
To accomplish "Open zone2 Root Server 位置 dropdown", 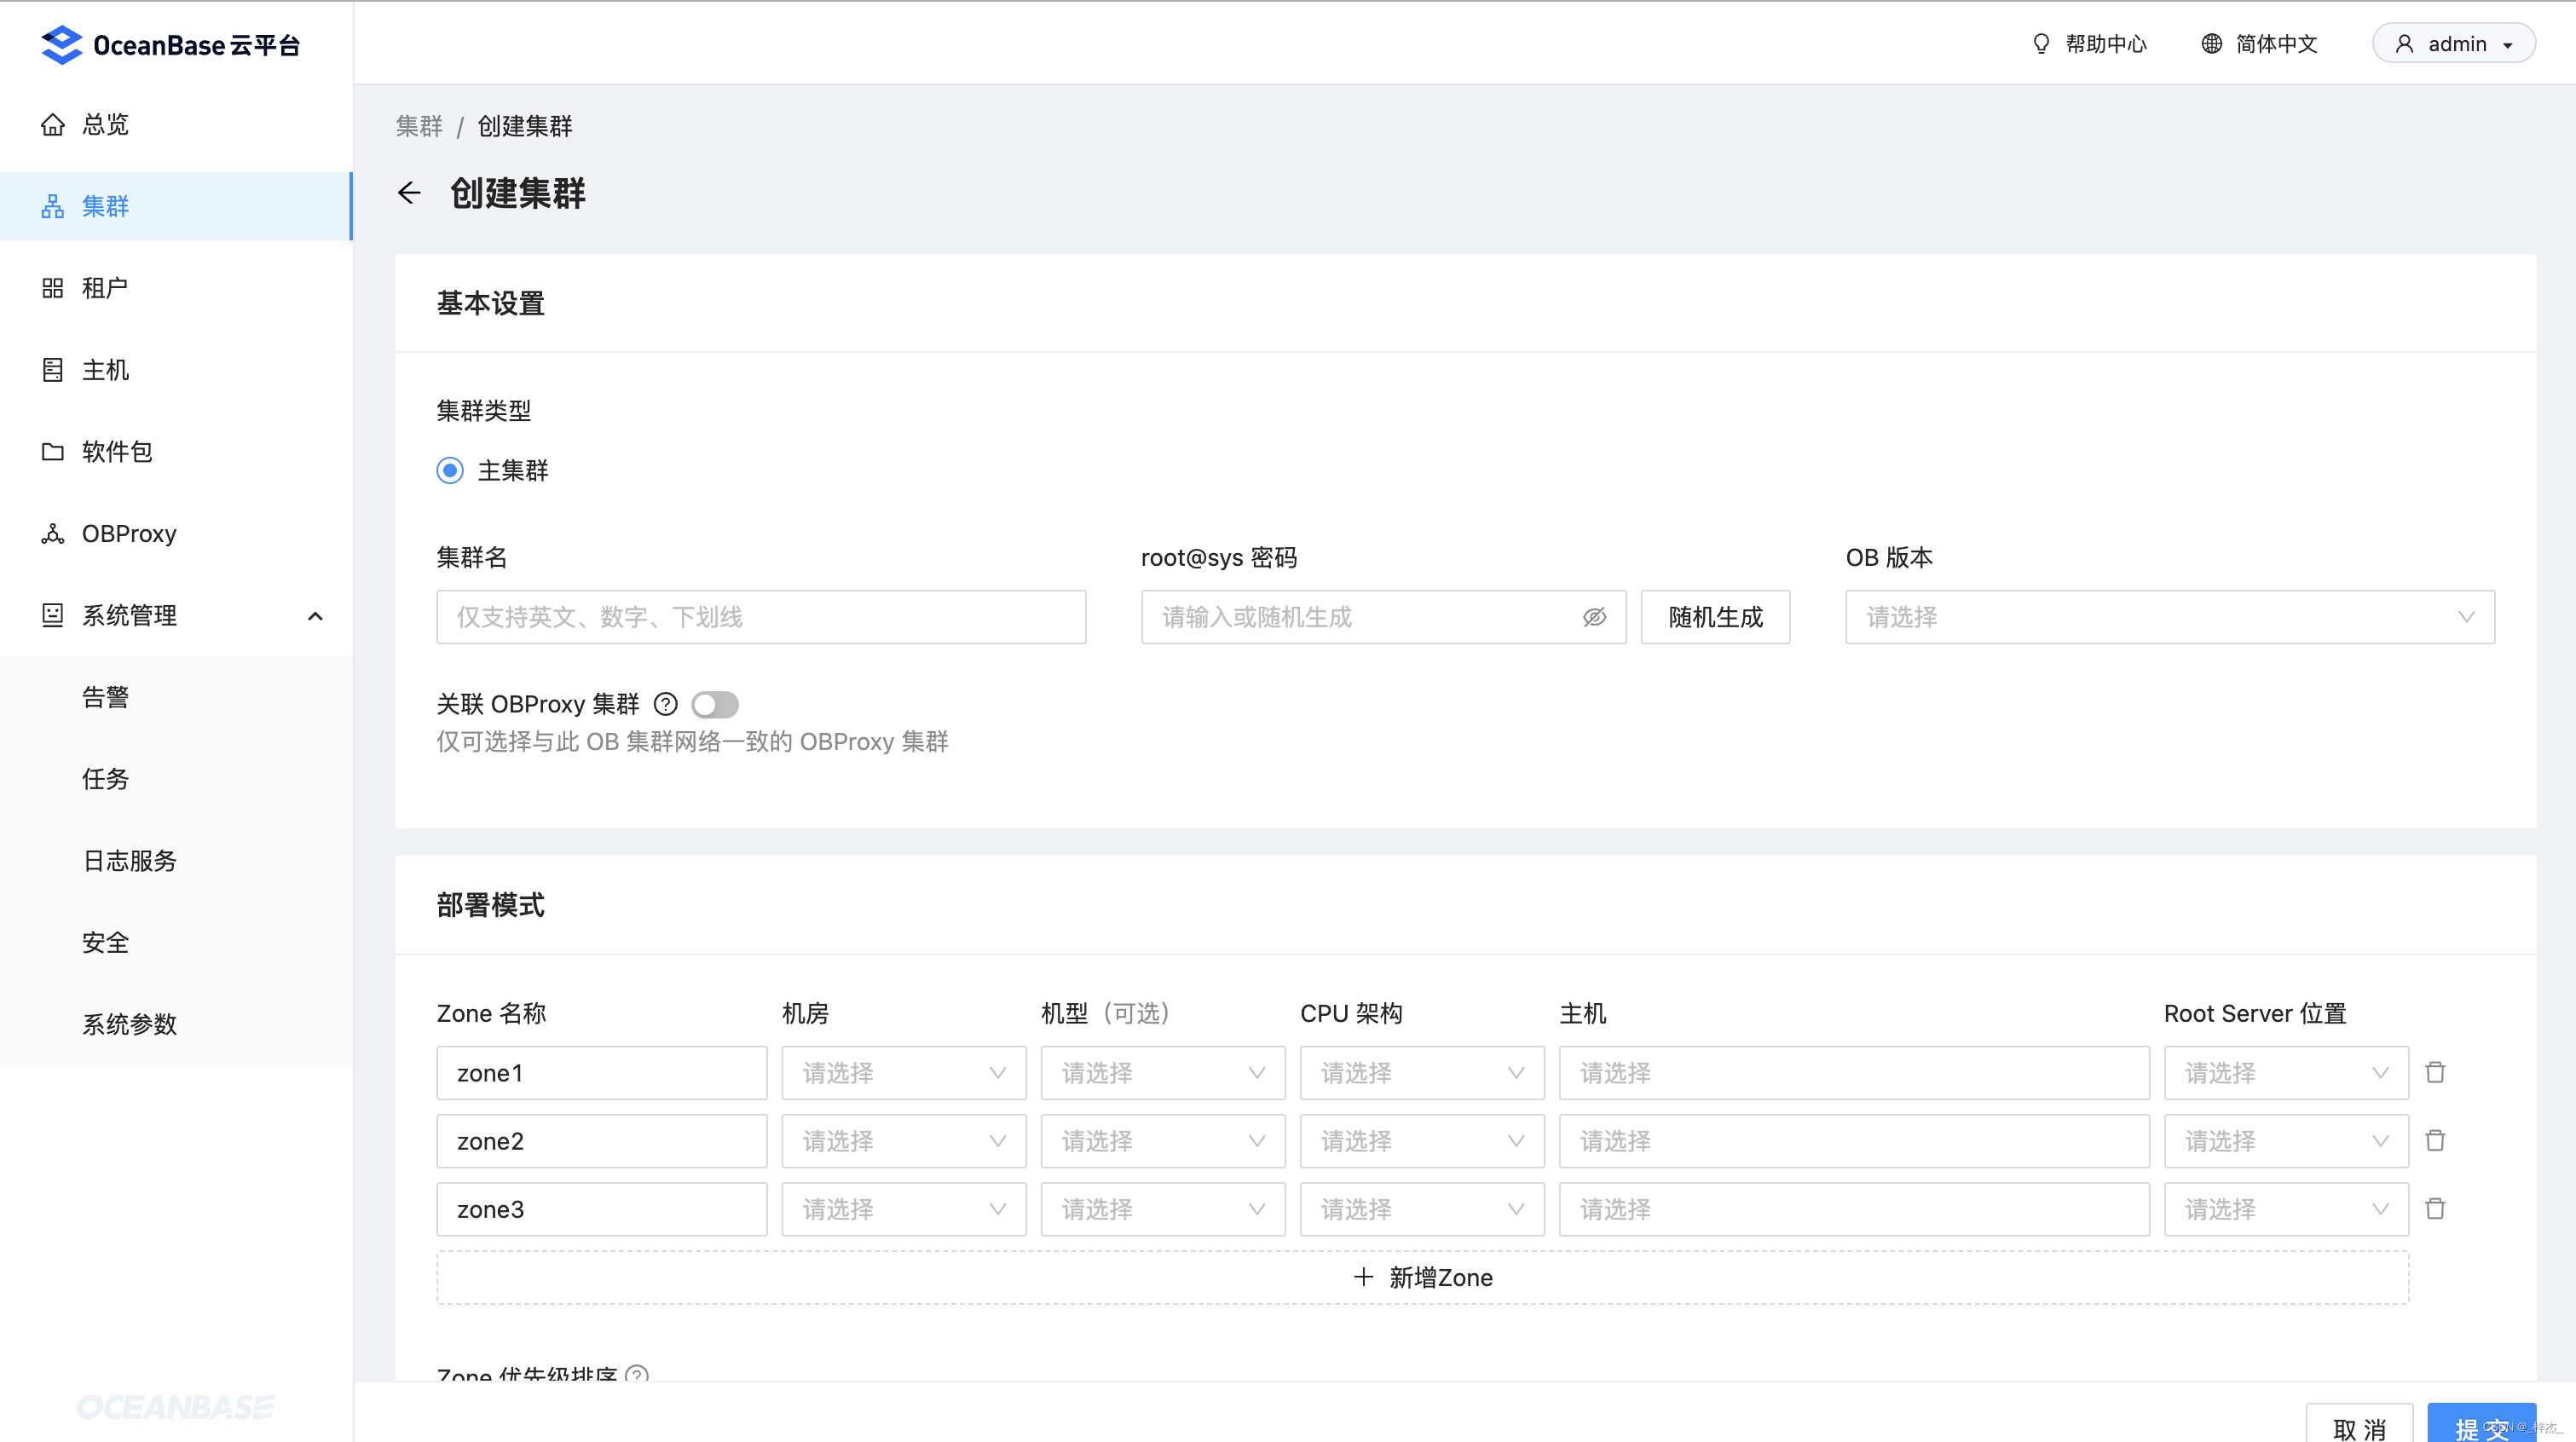I will coord(2285,1141).
